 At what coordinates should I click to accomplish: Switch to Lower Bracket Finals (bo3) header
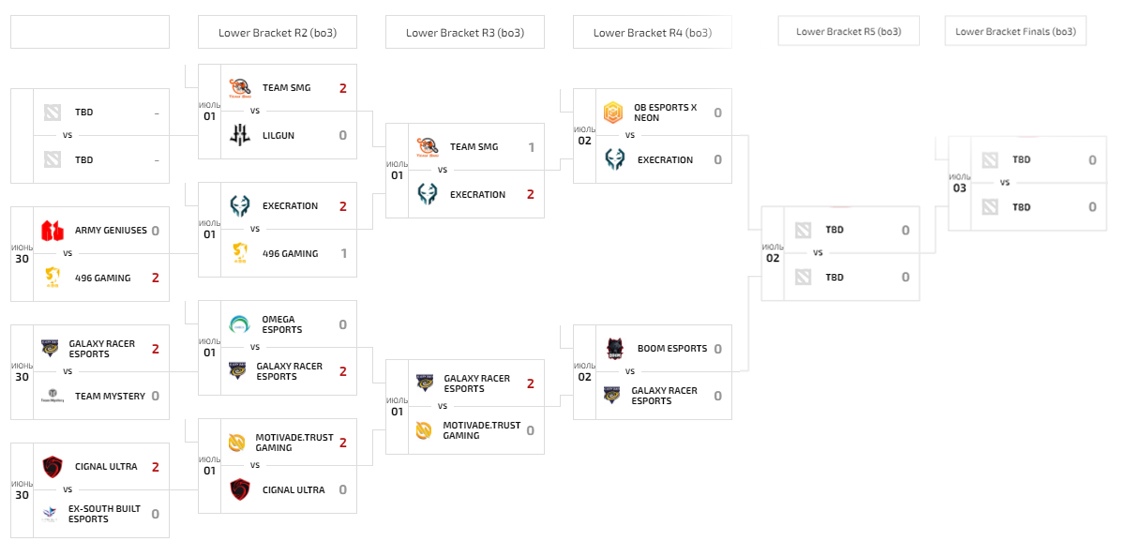[x=1015, y=32]
